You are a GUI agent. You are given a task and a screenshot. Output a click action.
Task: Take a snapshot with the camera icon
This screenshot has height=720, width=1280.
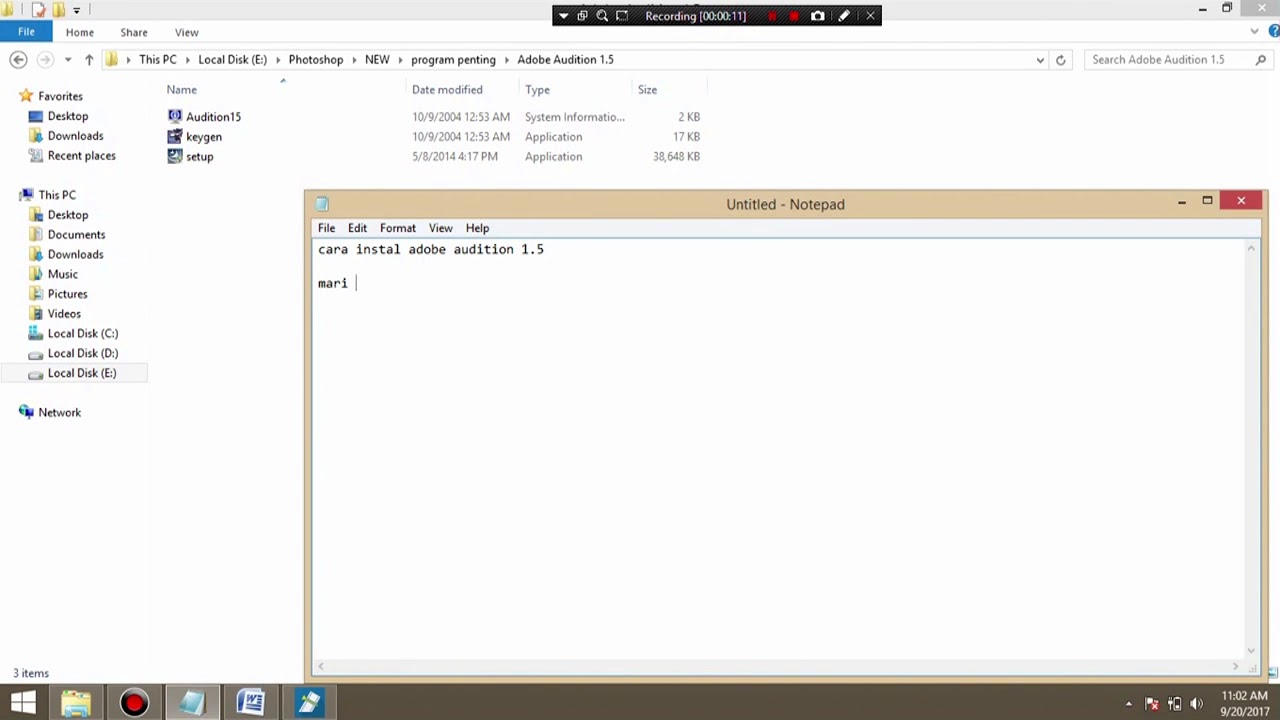click(818, 16)
